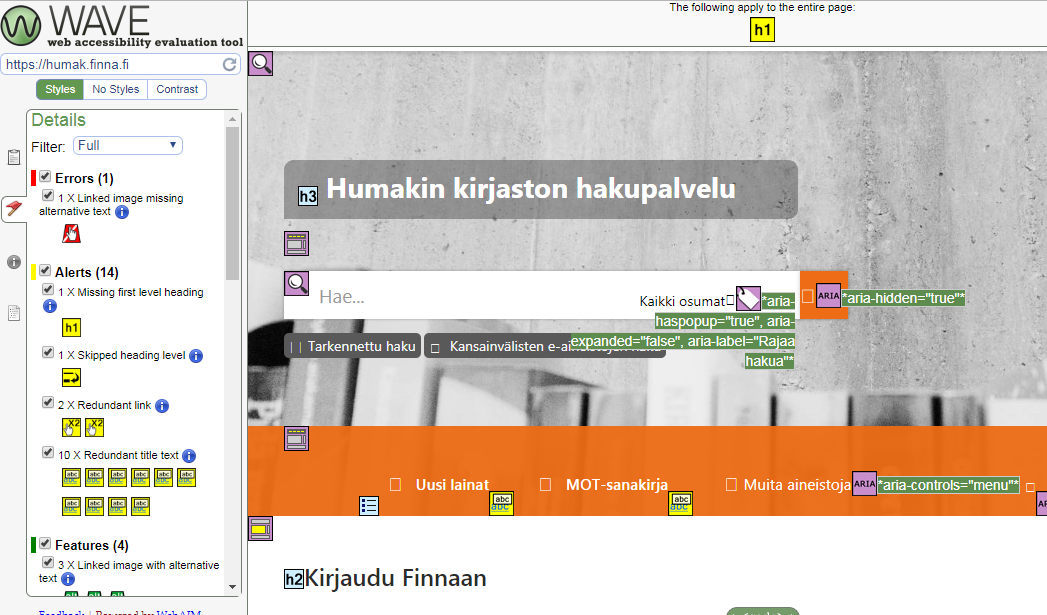
Task: Open the Kansainvälisten e-aineistojen haku link
Action: [545, 346]
